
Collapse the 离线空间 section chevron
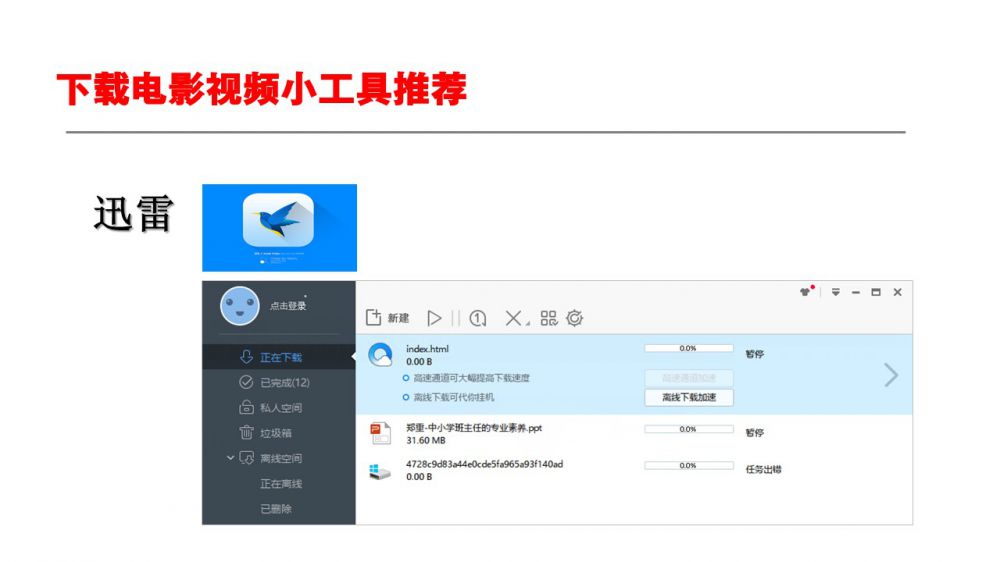tap(231, 458)
